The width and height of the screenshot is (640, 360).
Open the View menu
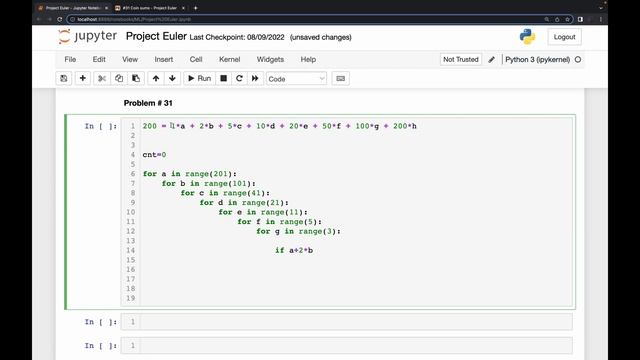(x=130, y=59)
